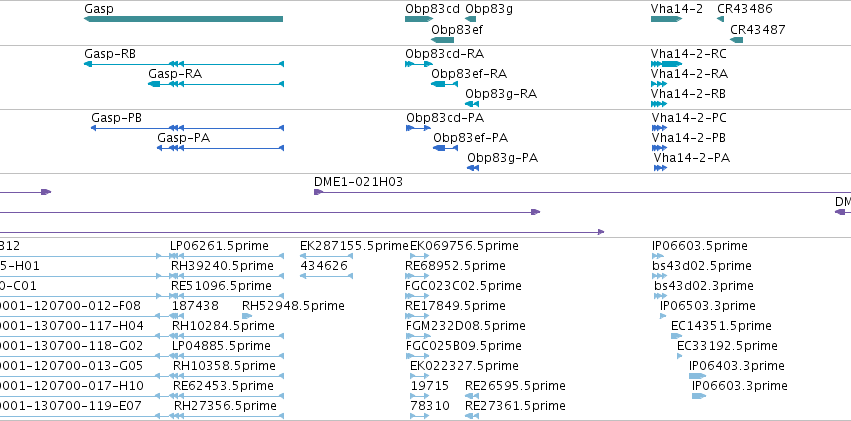Click the Obp83g-PA protein glyph

click(x=473, y=168)
